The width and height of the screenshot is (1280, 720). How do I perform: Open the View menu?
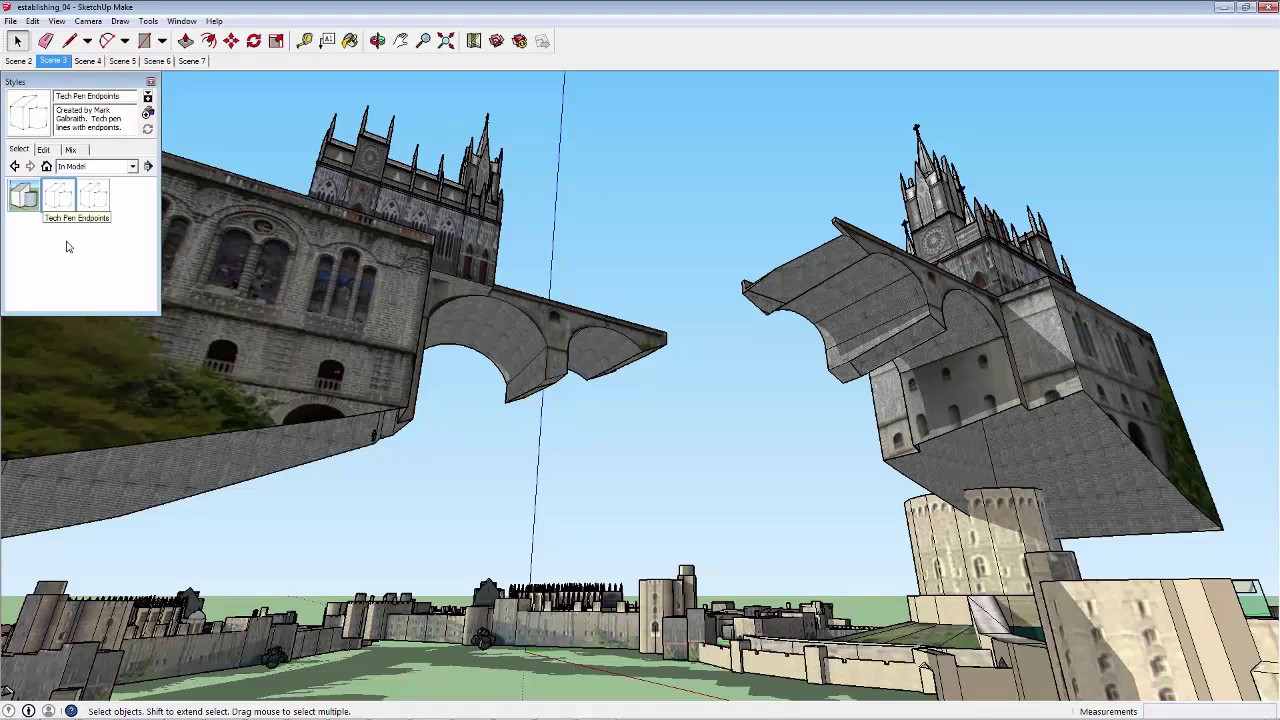point(57,21)
